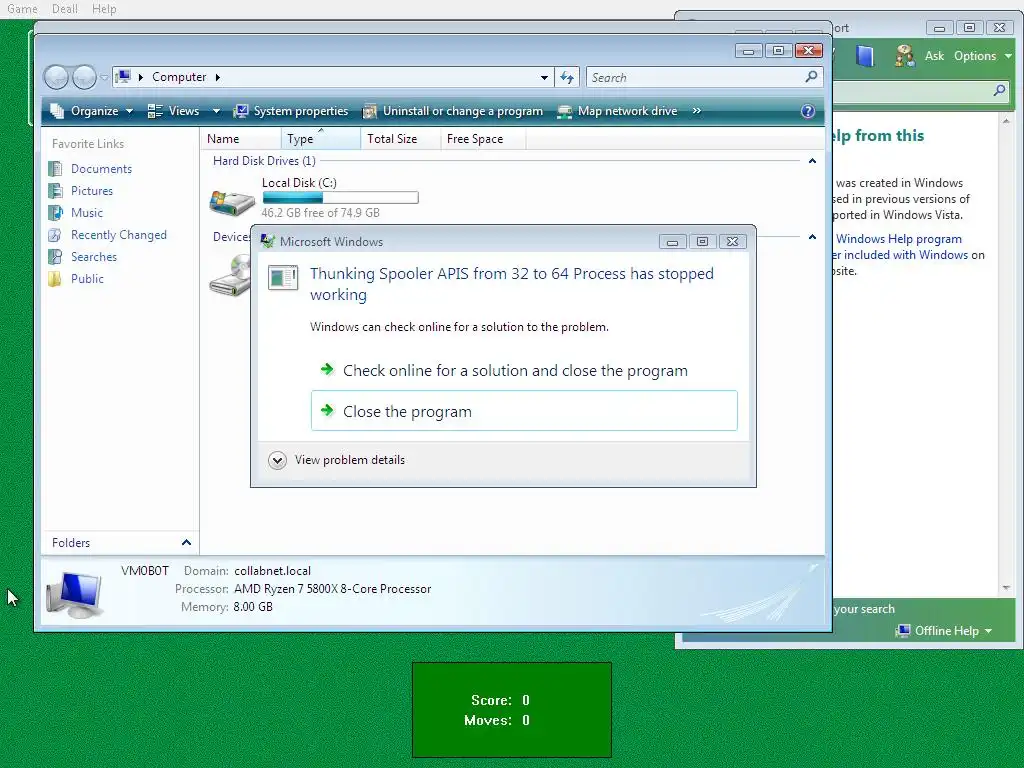Click the Back arrow in Explorer

56,78
